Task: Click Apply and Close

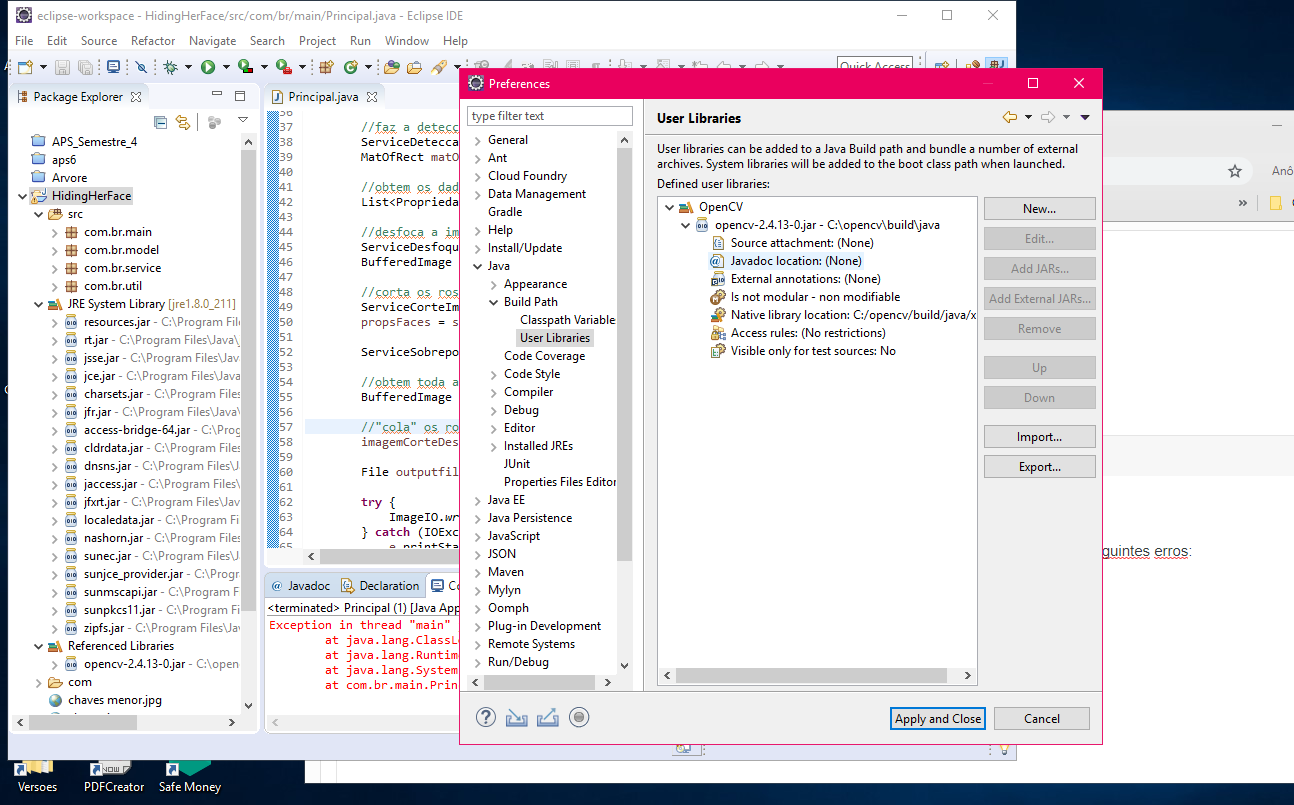Action: click(x=938, y=718)
